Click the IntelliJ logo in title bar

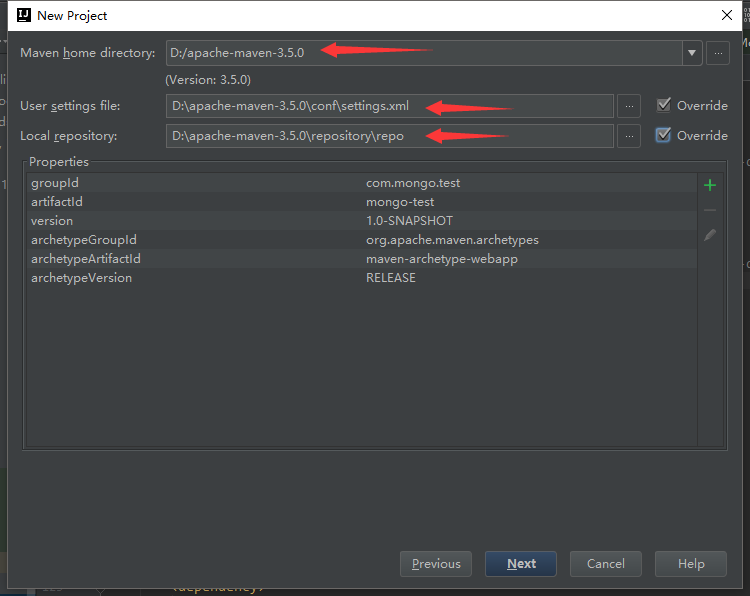tap(24, 15)
